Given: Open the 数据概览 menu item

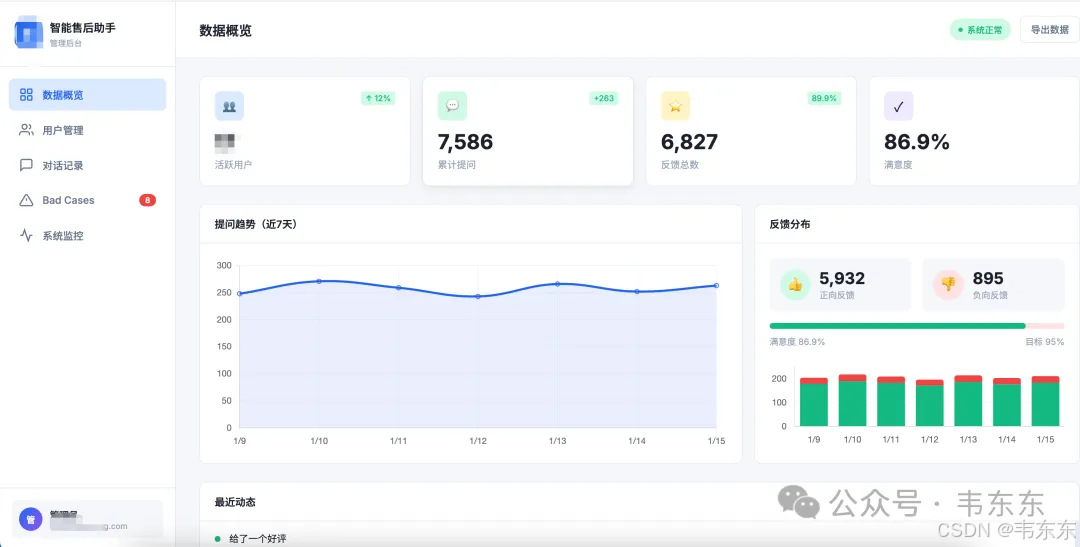Looking at the screenshot, I should coord(87,95).
